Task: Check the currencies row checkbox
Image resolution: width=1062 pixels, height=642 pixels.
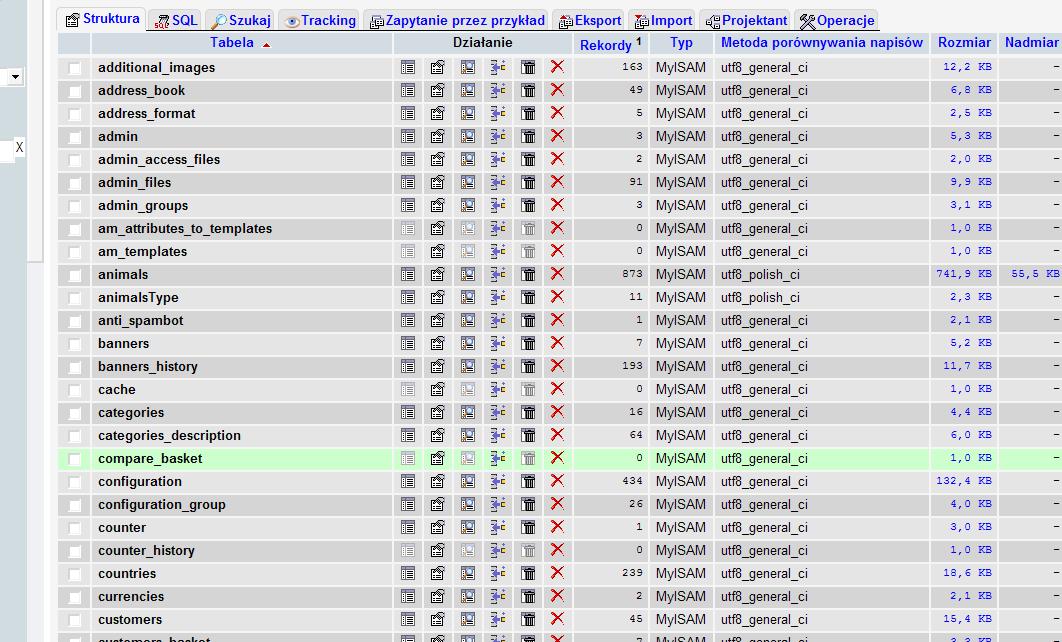Action: click(75, 597)
